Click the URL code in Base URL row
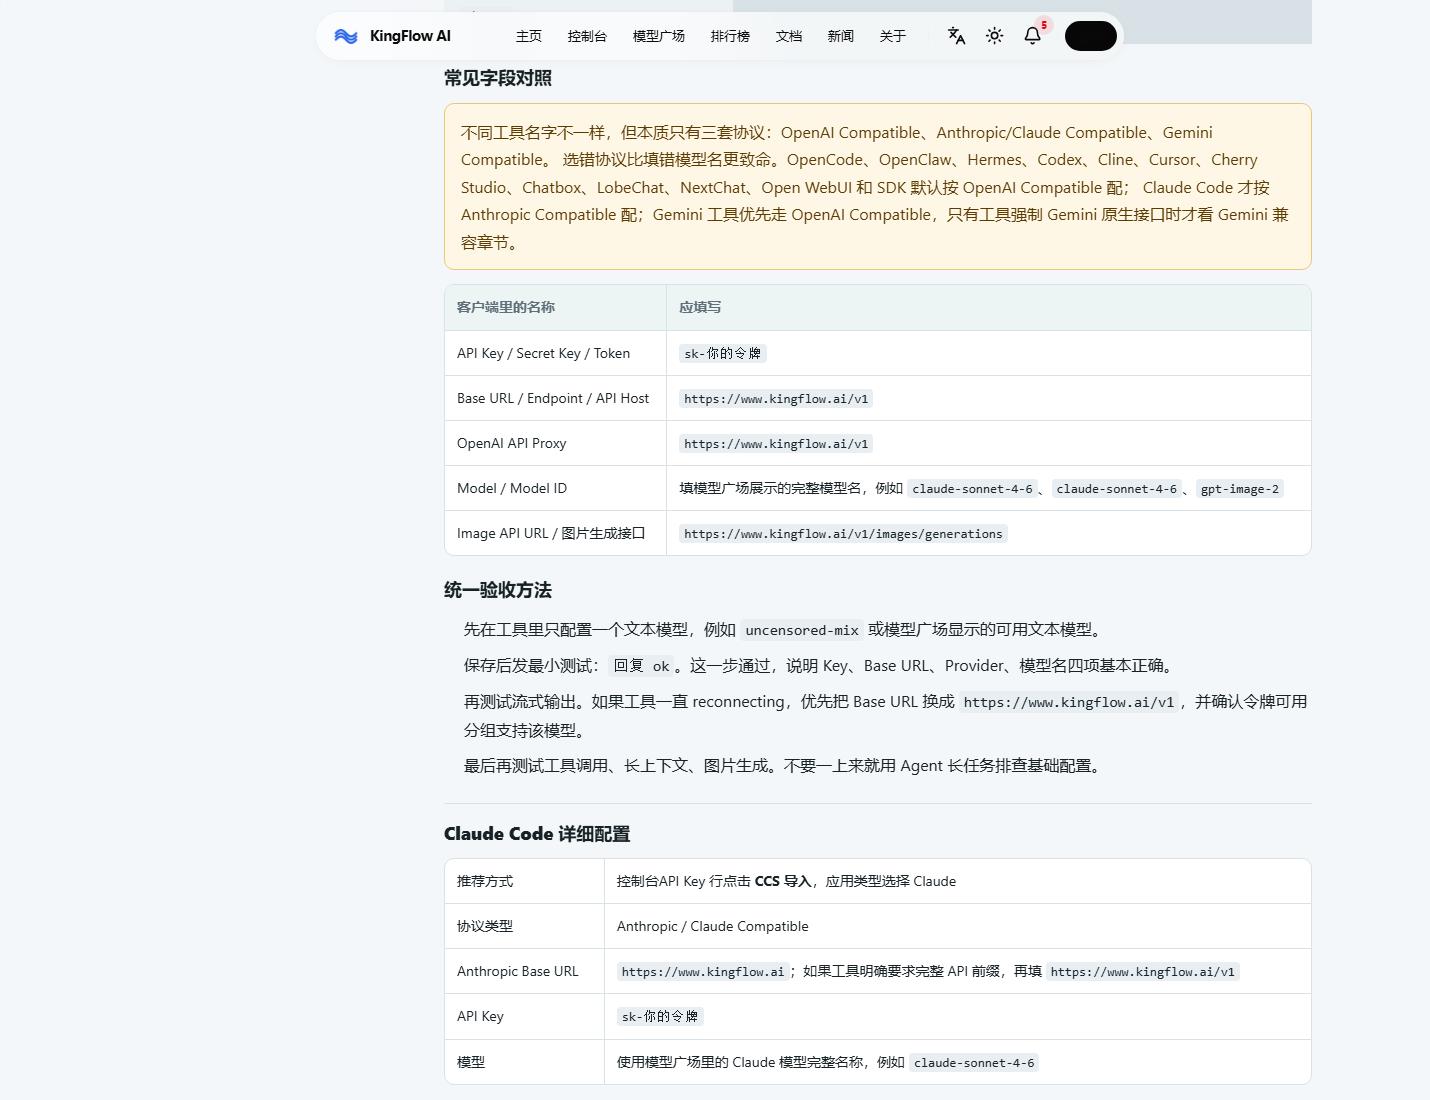Screen dimensions: 1430x1100 tap(776, 398)
